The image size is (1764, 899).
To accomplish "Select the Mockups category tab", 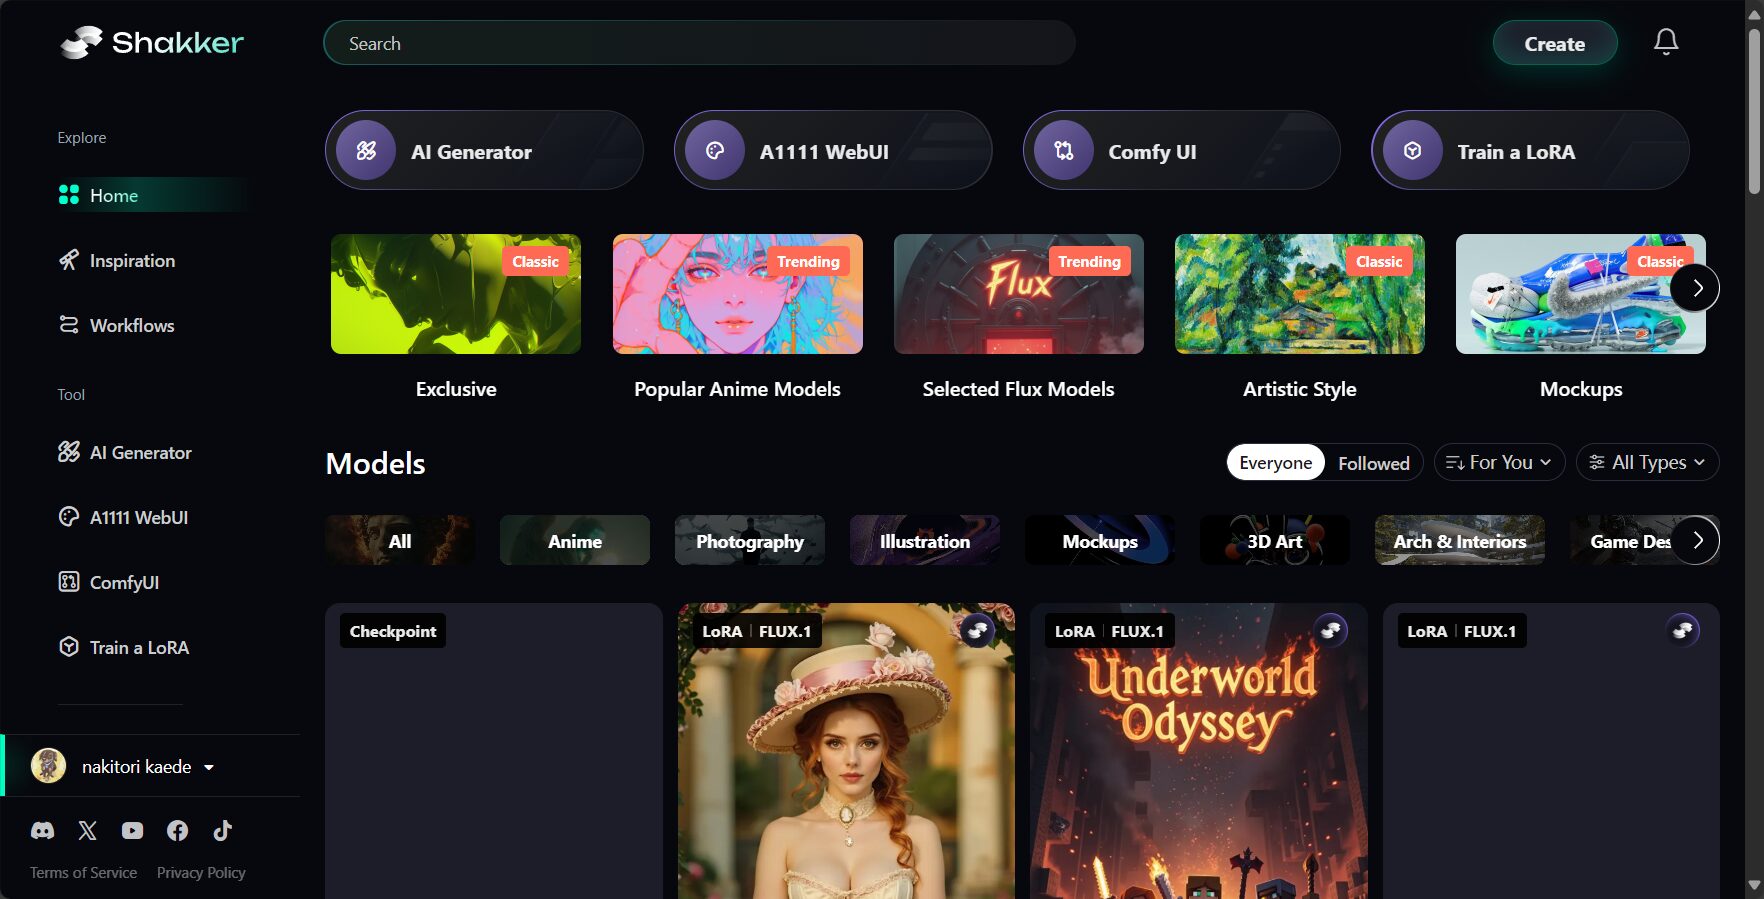I will click(1100, 540).
